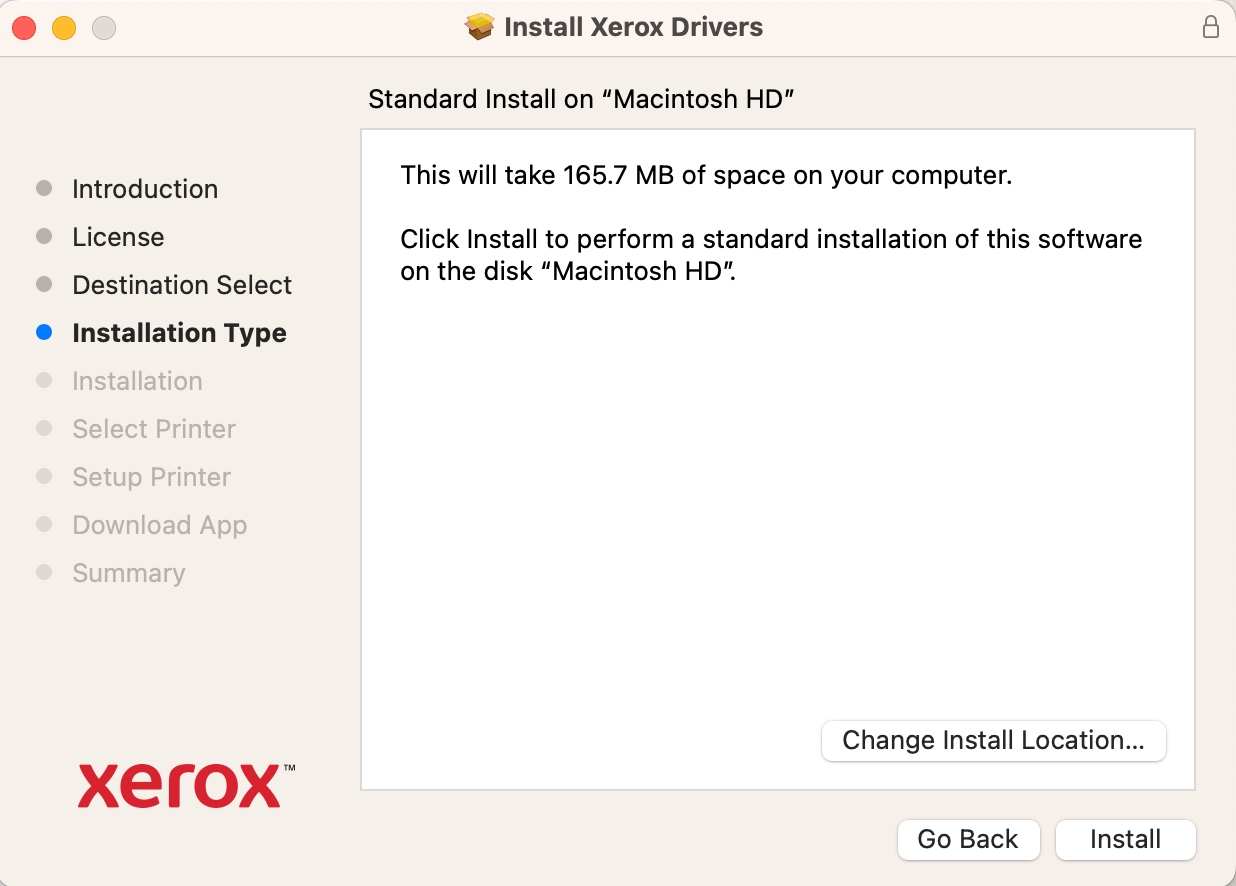Image resolution: width=1236 pixels, height=886 pixels.
Task: Click the gray Introduction step bullet
Action: tap(44, 187)
